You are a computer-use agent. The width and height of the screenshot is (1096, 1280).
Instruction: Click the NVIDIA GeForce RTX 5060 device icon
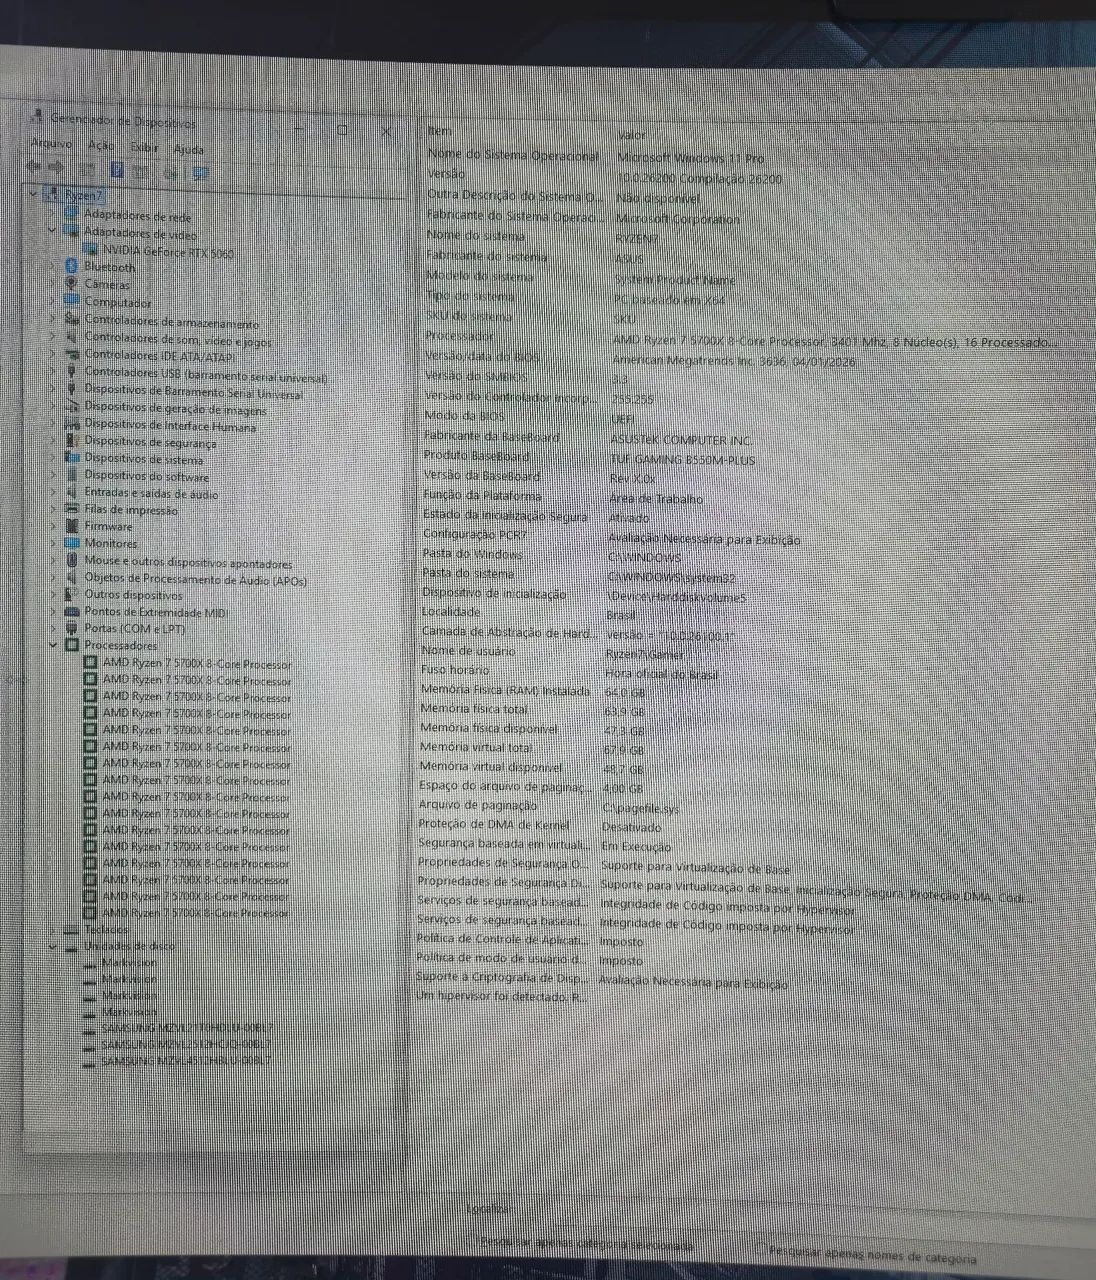click(91, 251)
